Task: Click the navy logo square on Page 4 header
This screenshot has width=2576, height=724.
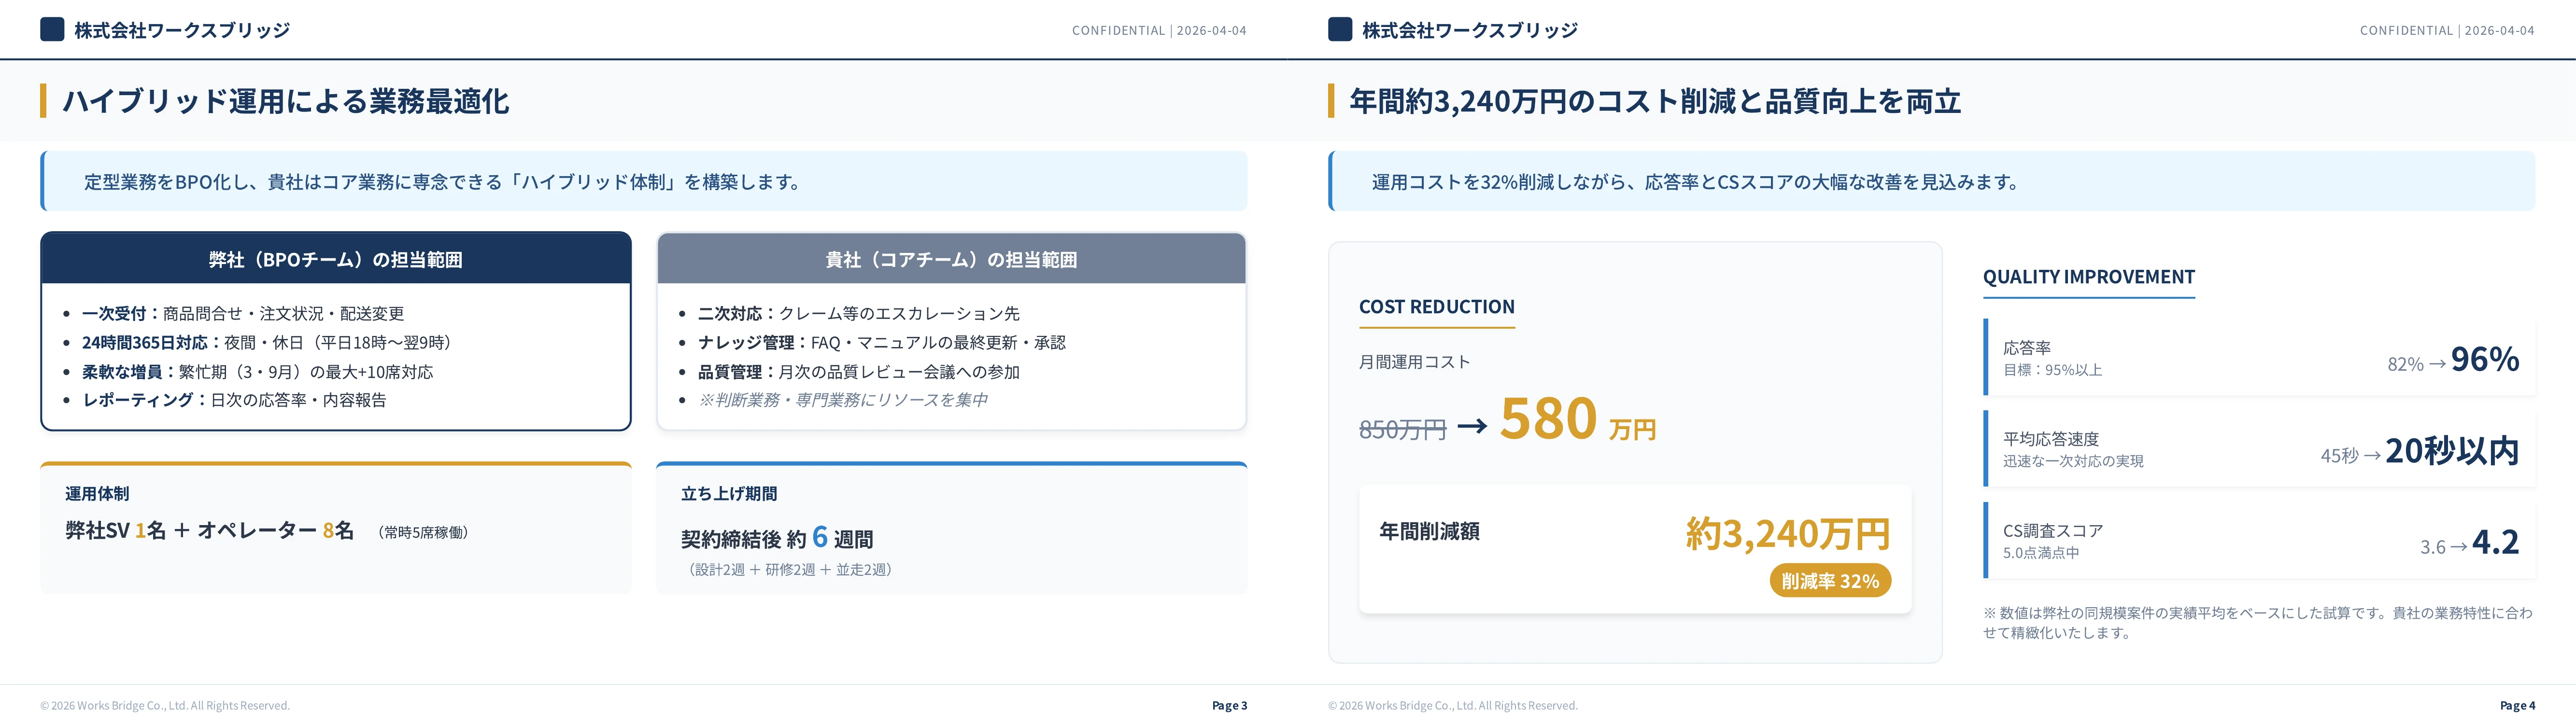Action: (1340, 29)
